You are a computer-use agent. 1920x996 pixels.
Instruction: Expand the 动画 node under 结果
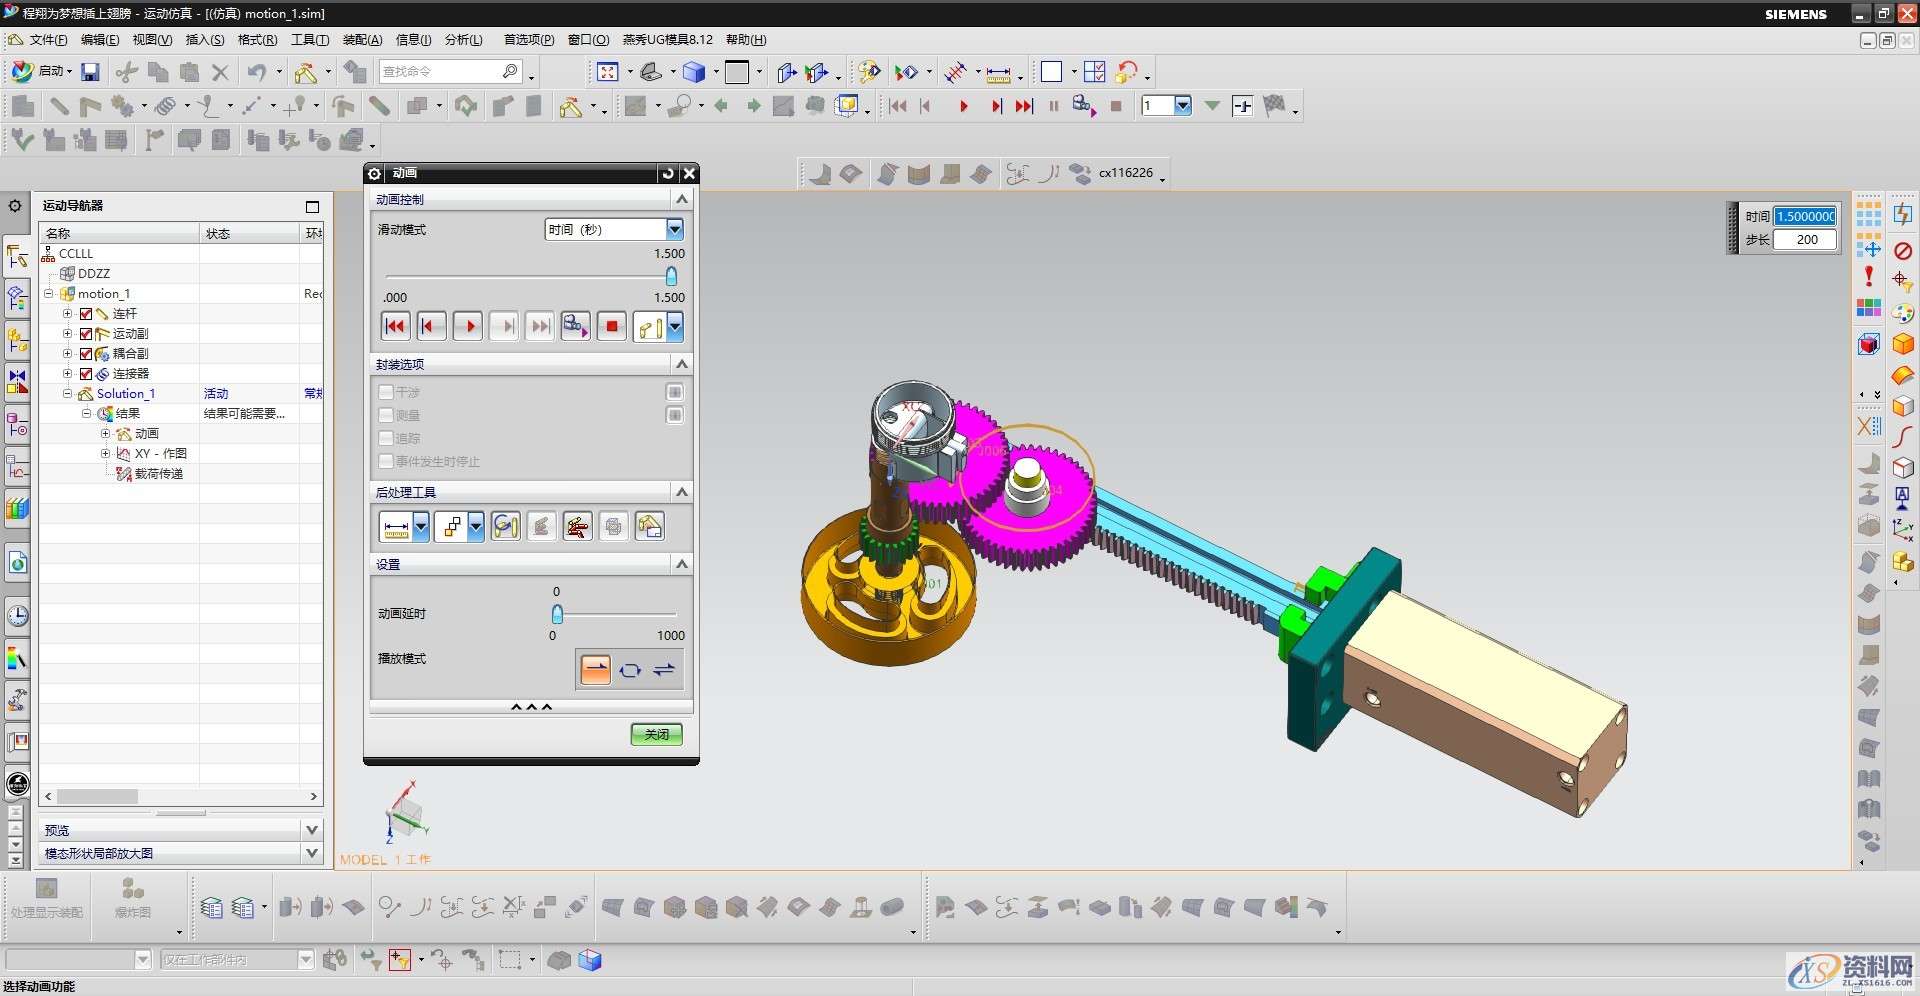tap(106, 434)
